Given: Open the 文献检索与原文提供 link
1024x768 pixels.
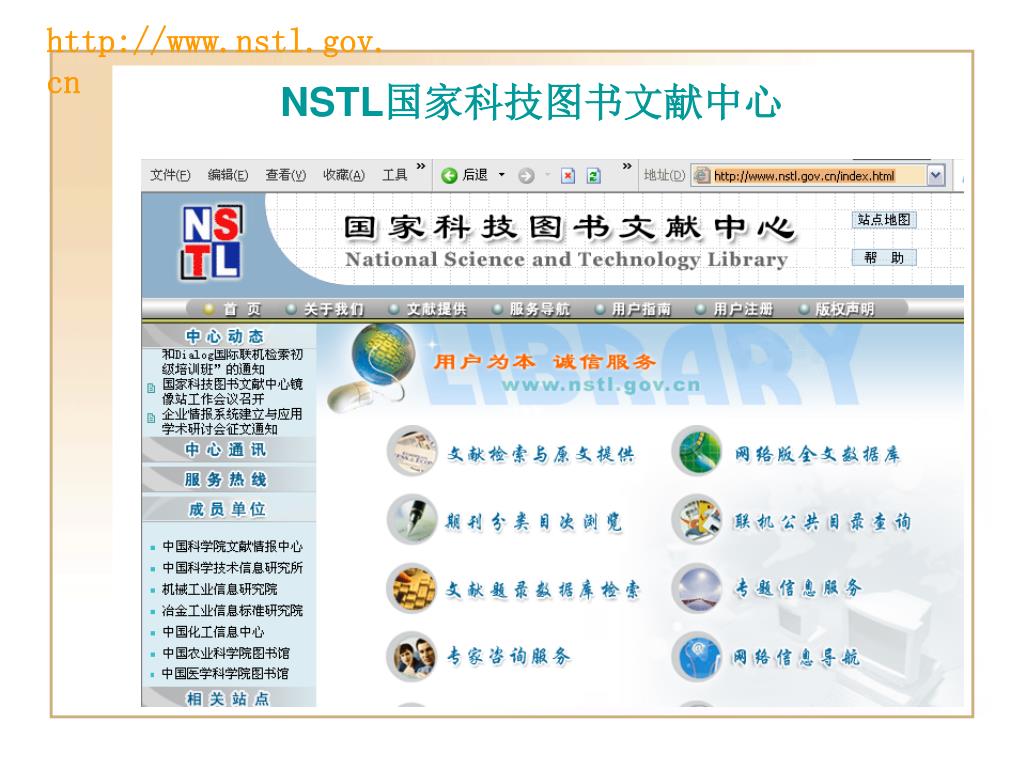Looking at the screenshot, I should [x=541, y=453].
